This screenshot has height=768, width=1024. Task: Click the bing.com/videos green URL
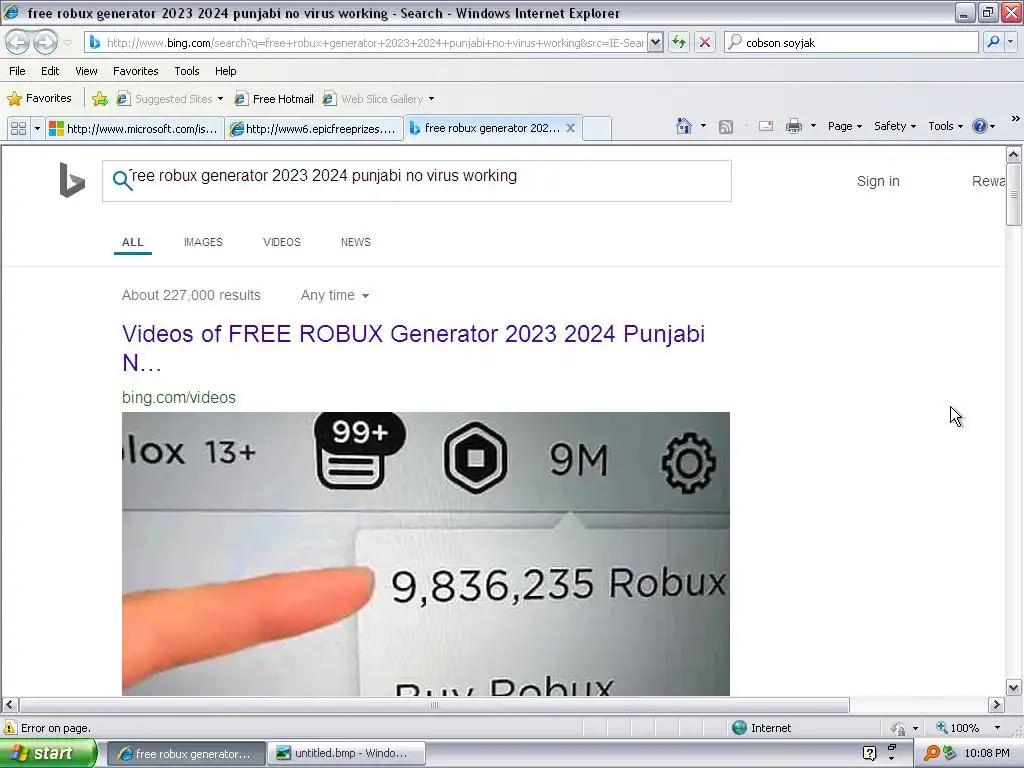[179, 397]
